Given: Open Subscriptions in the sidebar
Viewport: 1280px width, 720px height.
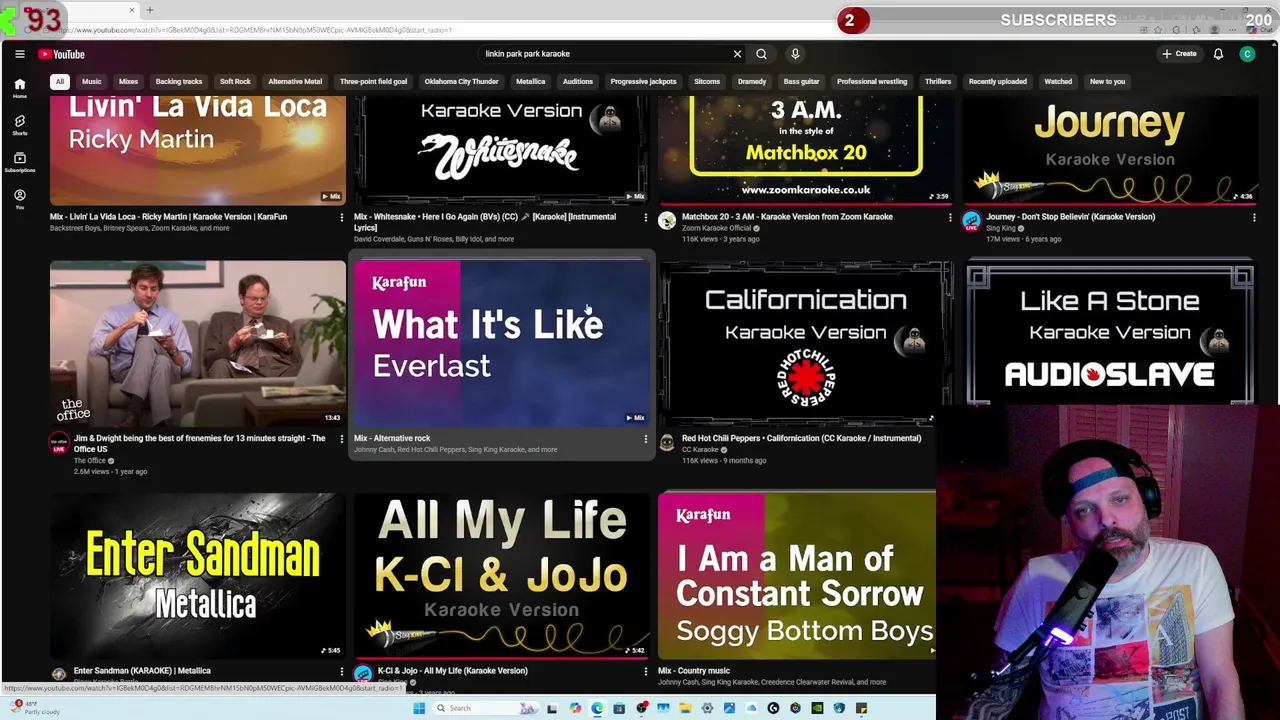Looking at the screenshot, I should [x=19, y=162].
